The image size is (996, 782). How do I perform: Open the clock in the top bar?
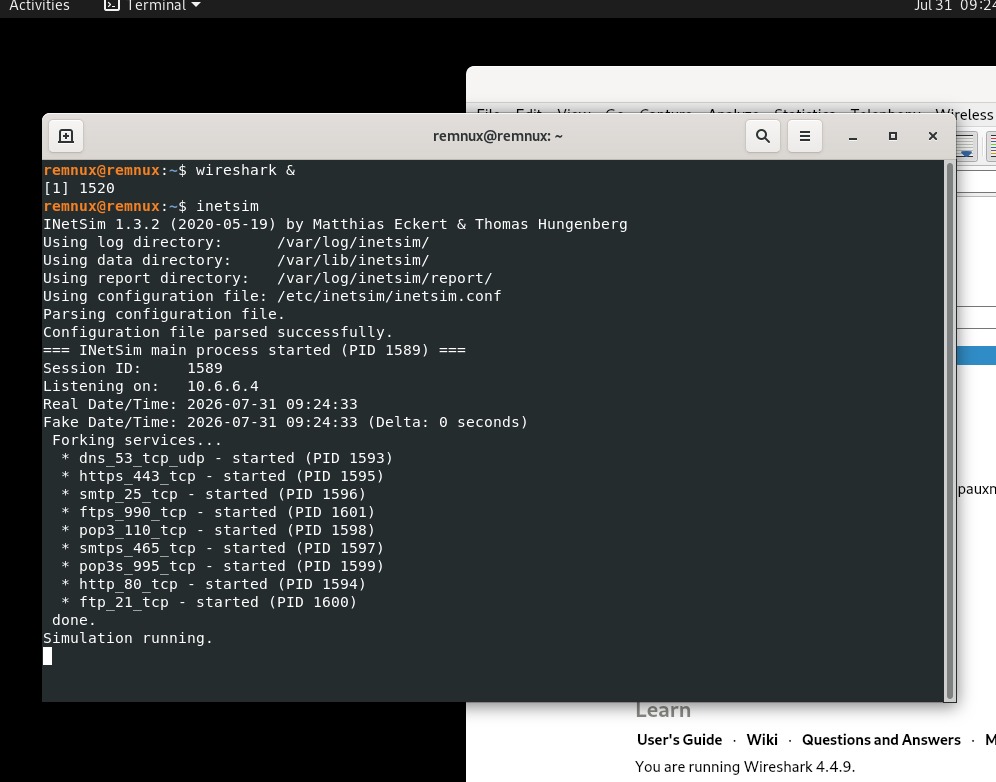click(x=954, y=6)
